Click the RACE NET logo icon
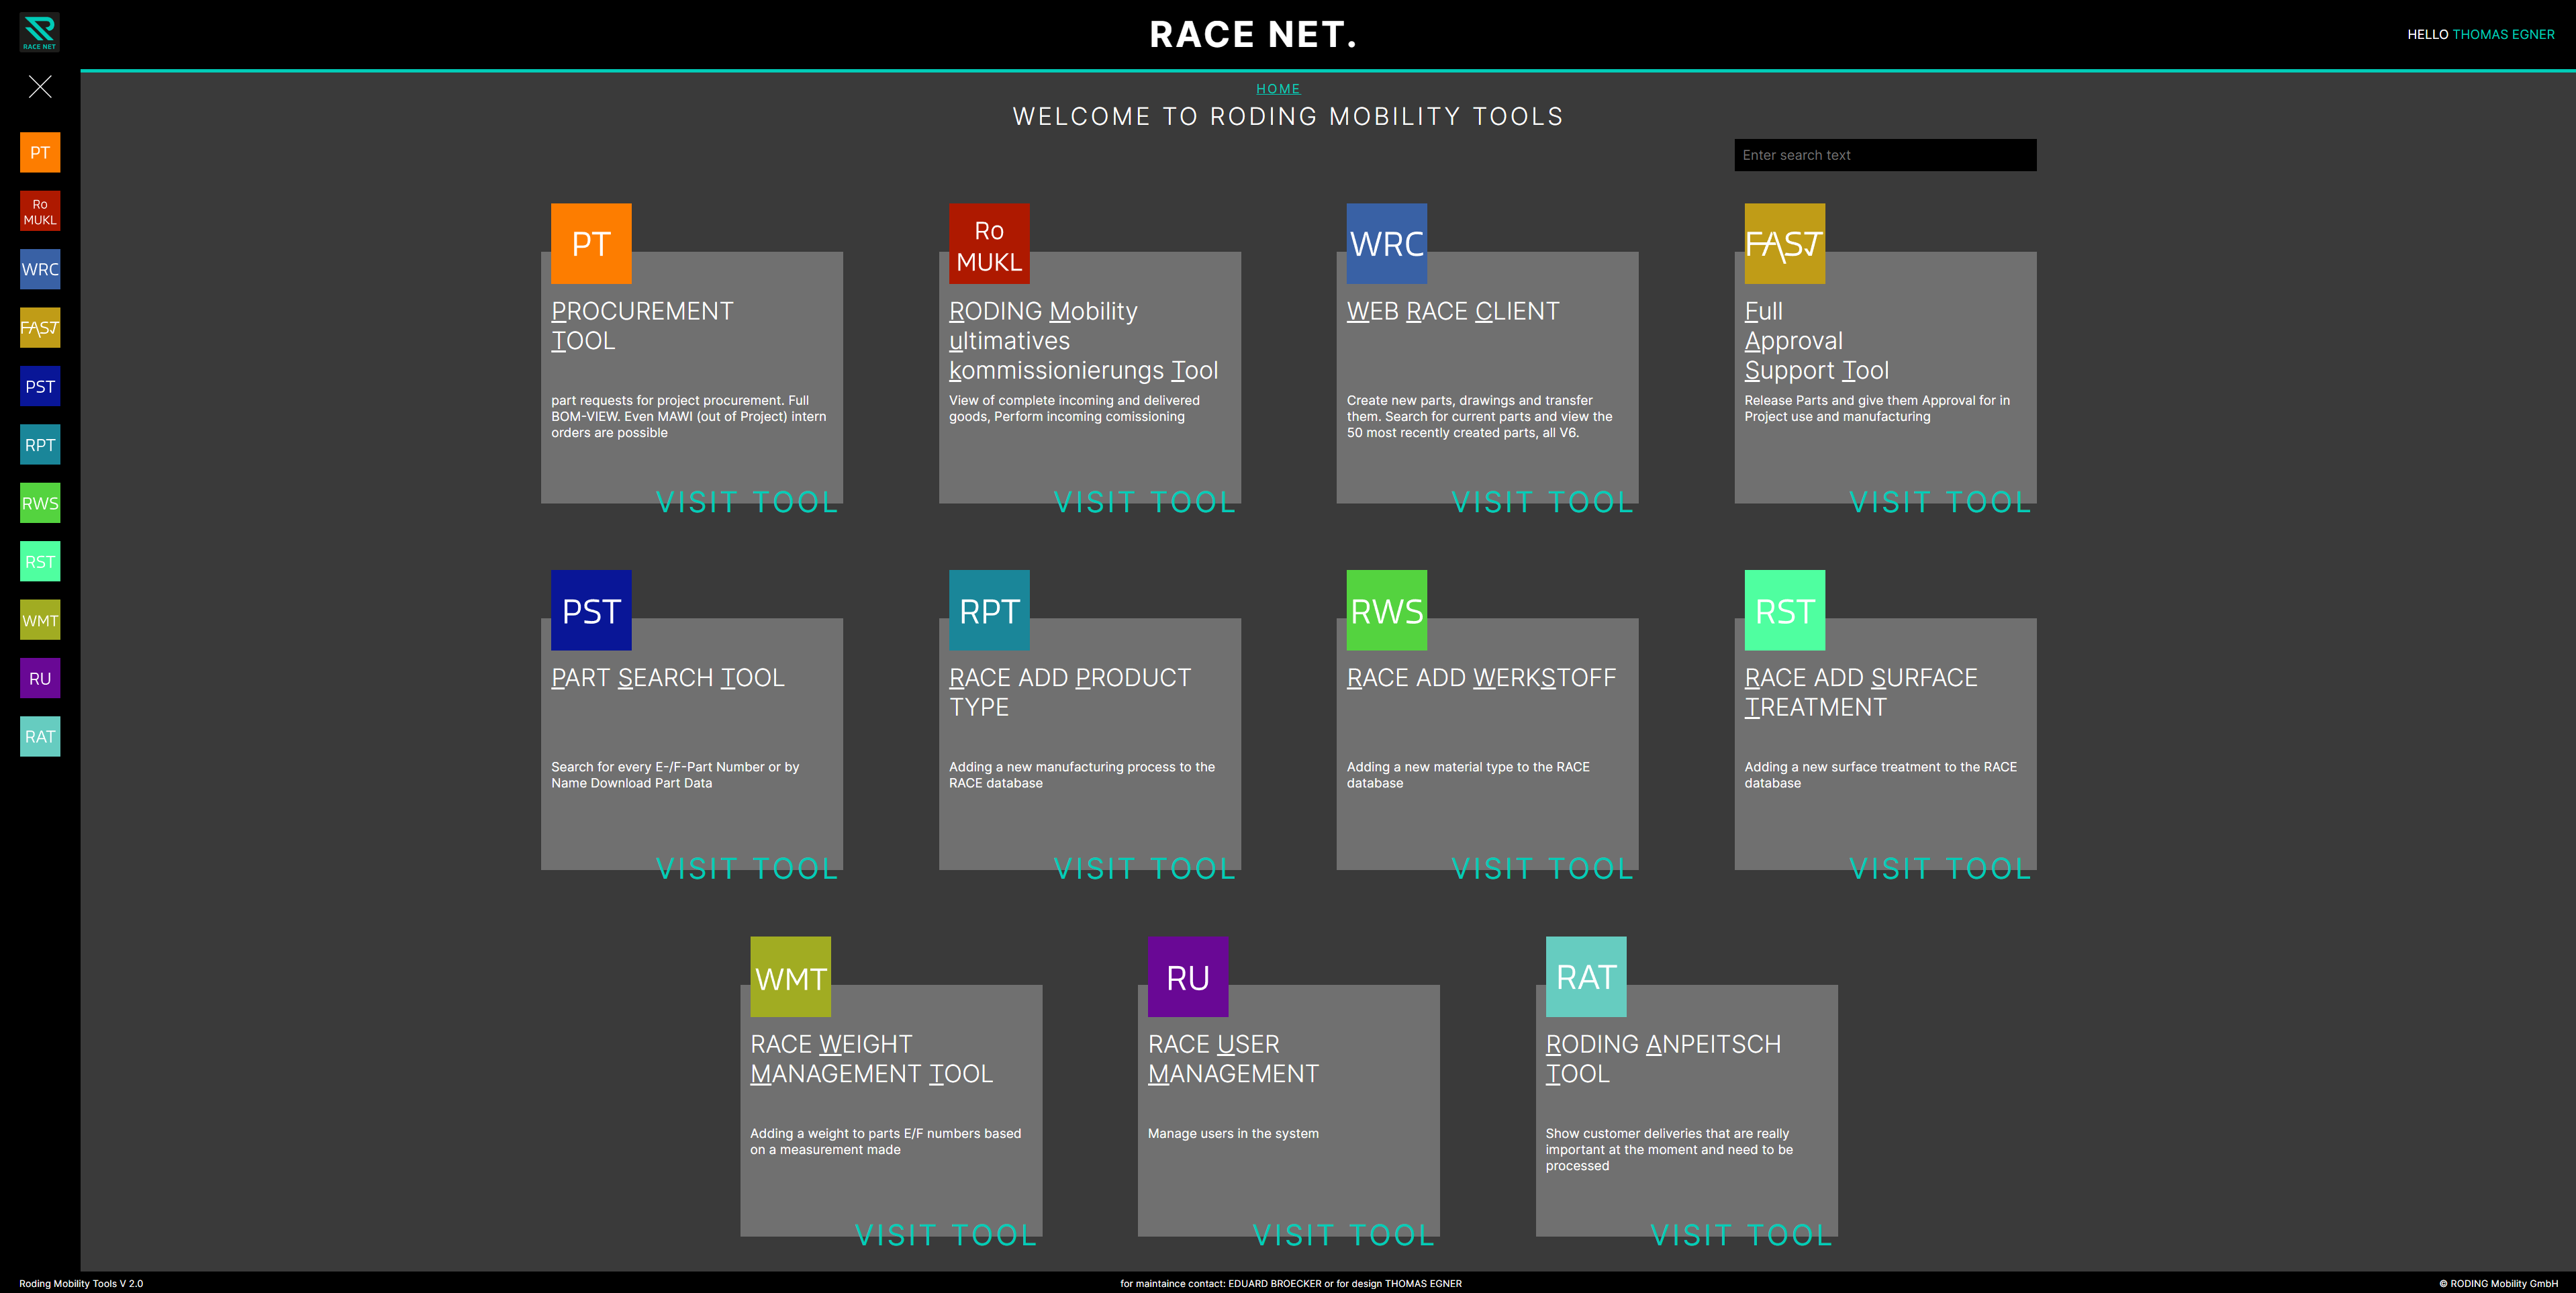The height and width of the screenshot is (1293, 2576). click(x=39, y=32)
